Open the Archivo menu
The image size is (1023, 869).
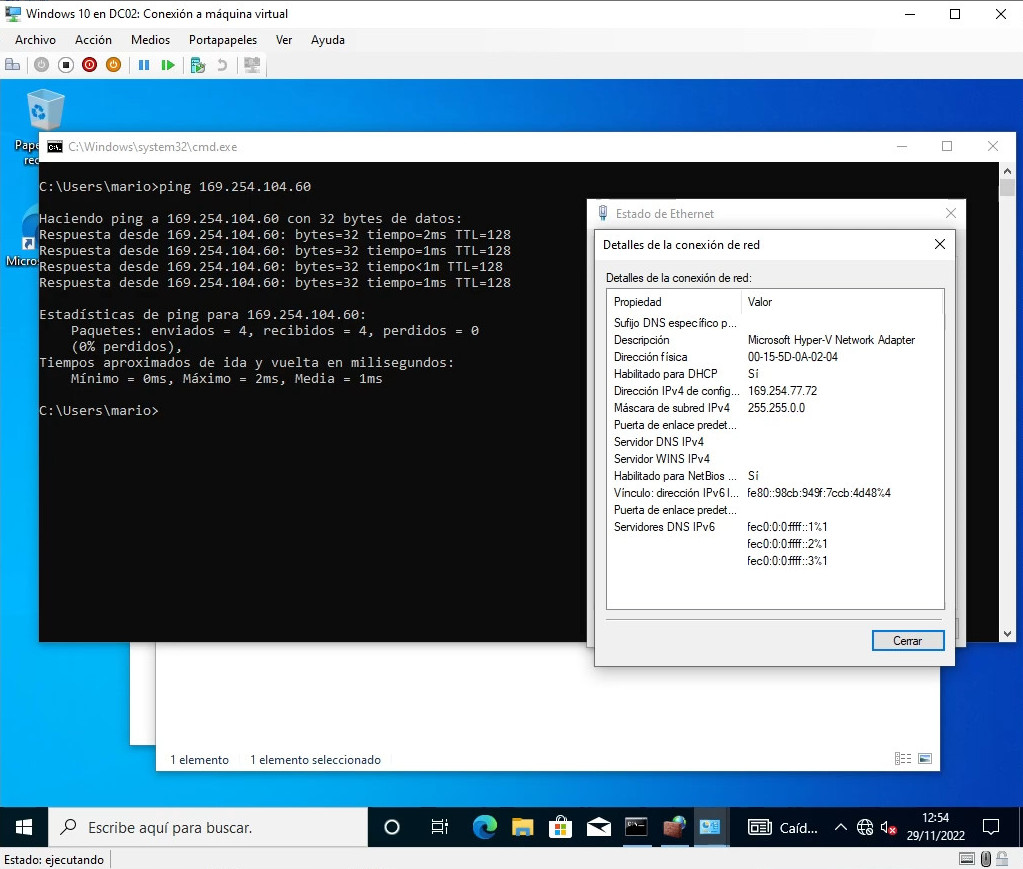pos(35,40)
